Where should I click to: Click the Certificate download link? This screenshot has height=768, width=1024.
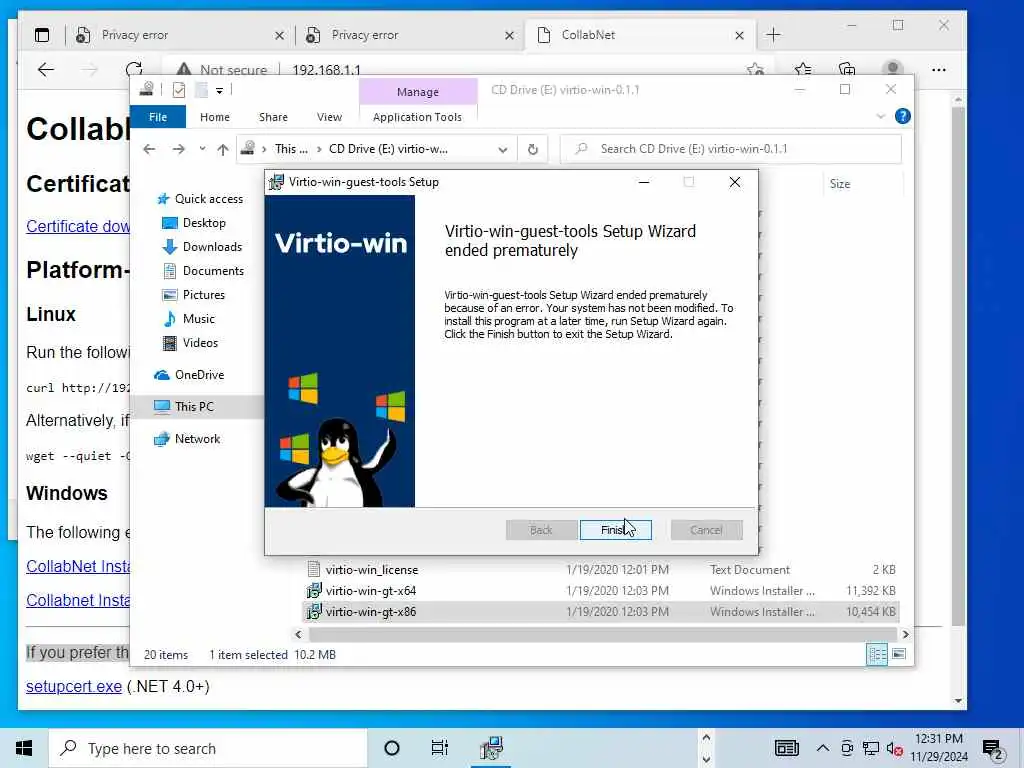78,227
